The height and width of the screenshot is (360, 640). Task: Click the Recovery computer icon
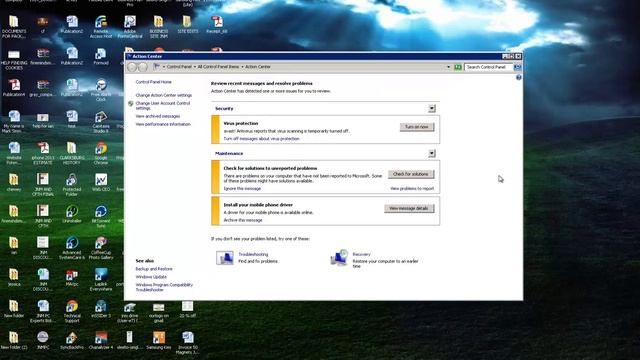pyautogui.click(x=339, y=258)
